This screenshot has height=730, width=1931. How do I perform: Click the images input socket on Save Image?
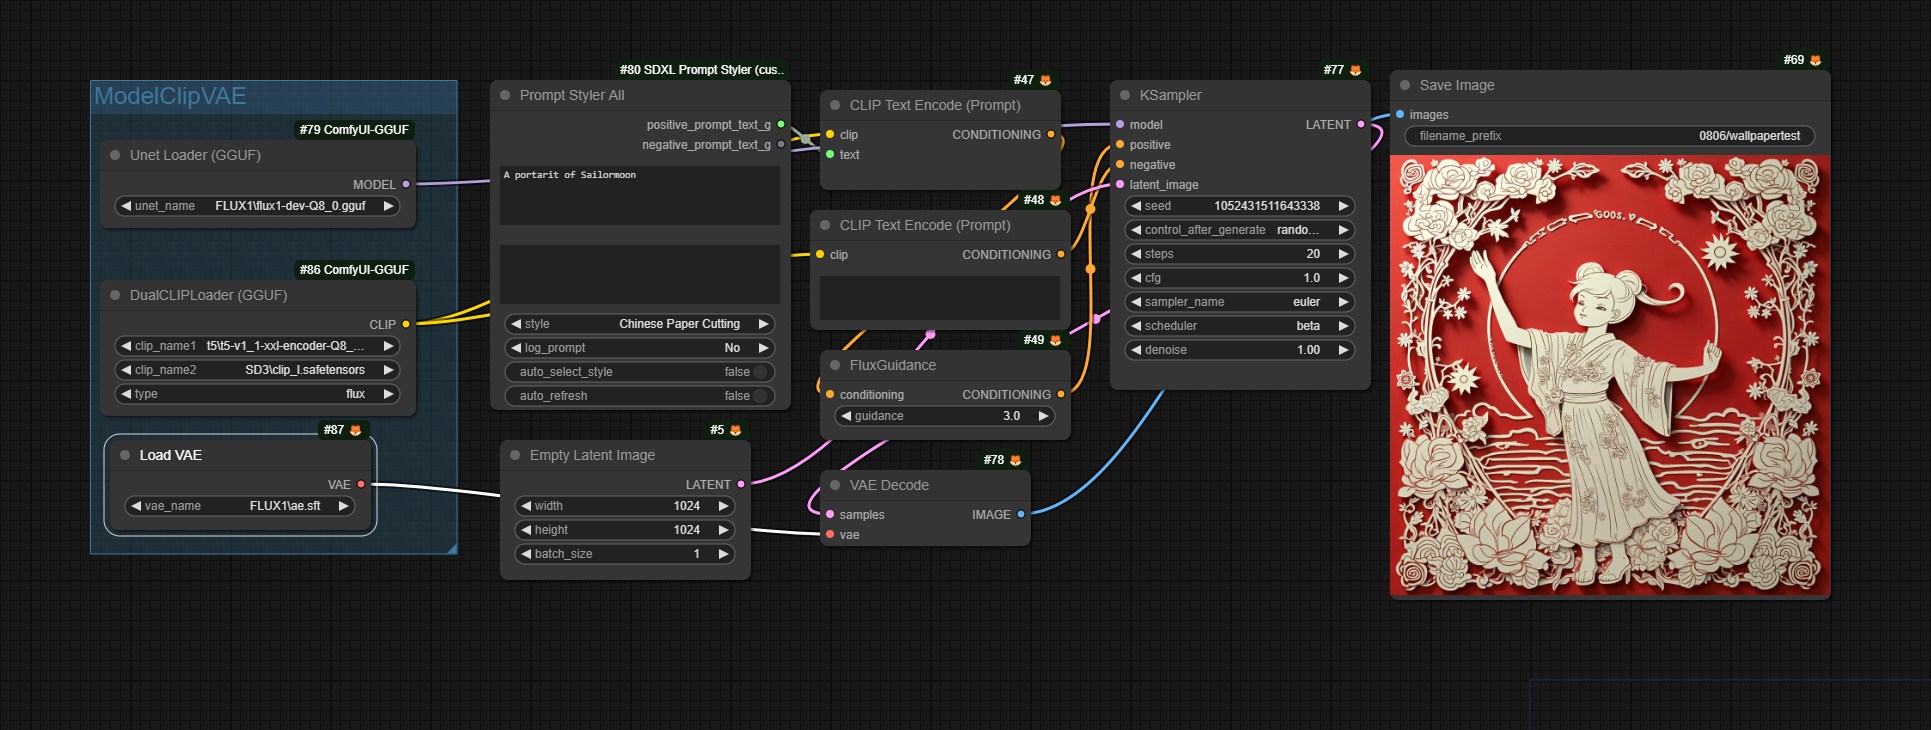tap(1400, 114)
